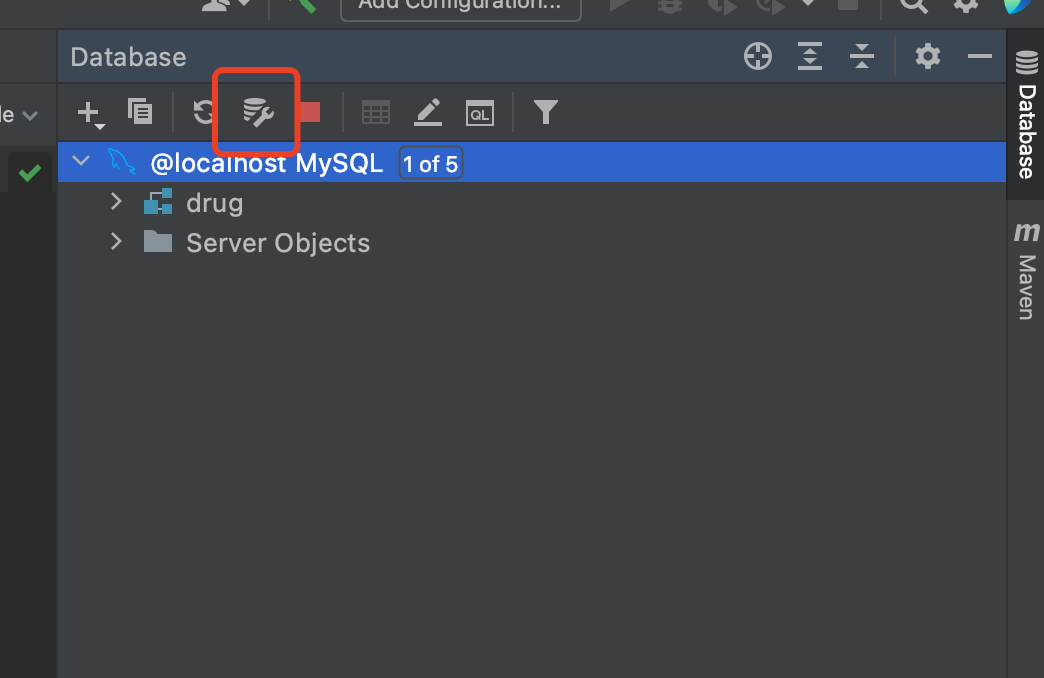Hide the Database tool window
1044x678 pixels.
(x=979, y=57)
